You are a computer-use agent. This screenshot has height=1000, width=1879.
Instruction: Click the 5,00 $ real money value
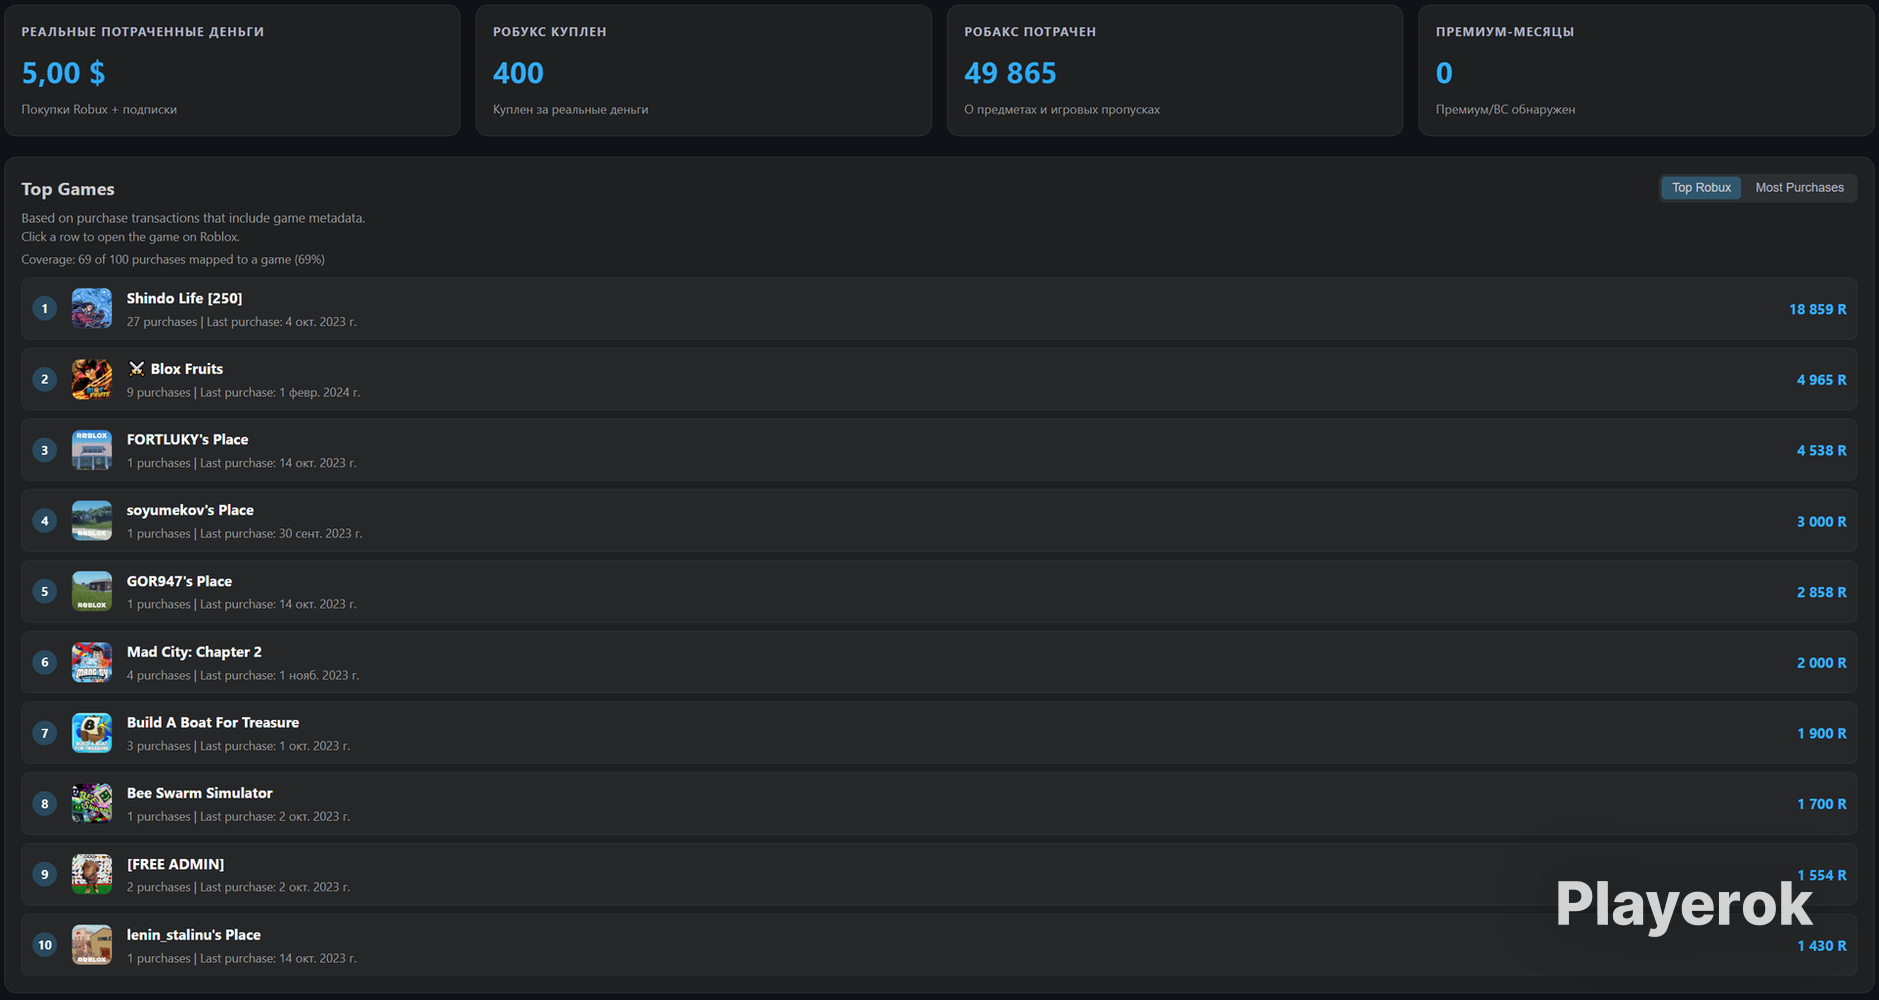point(63,73)
